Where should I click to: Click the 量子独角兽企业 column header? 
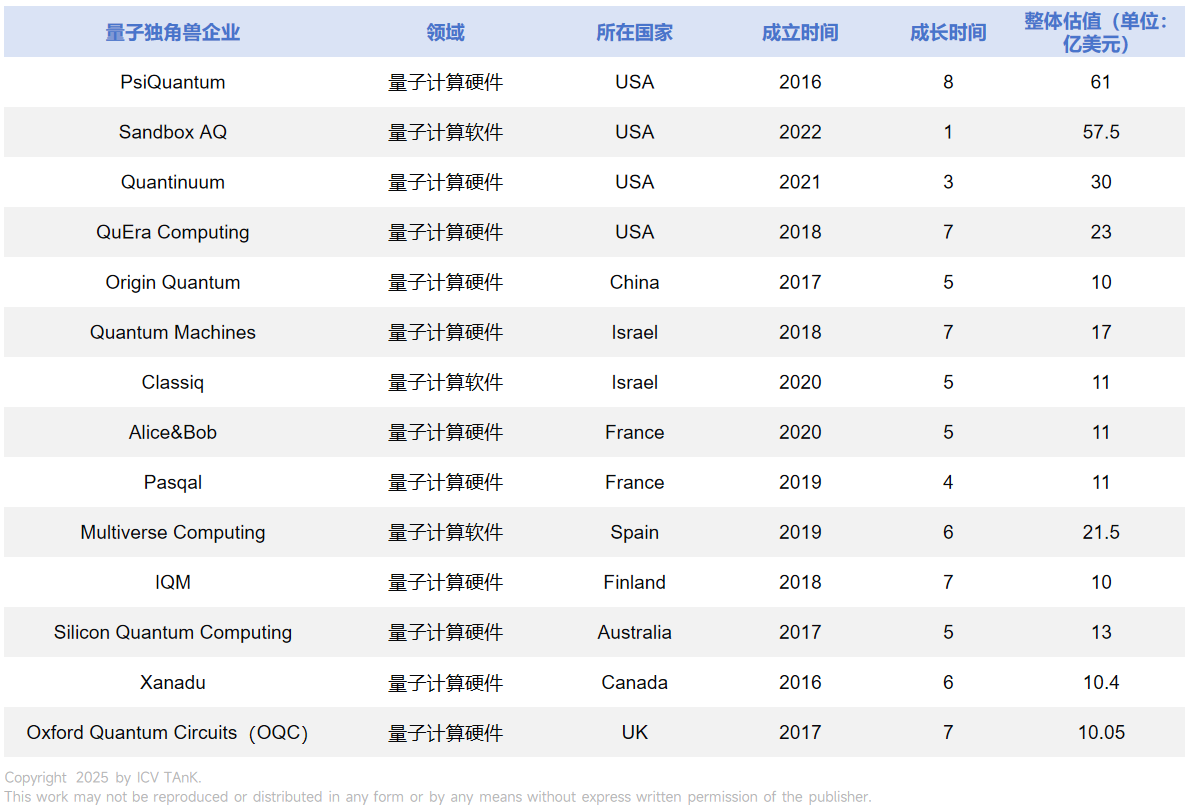point(173,31)
